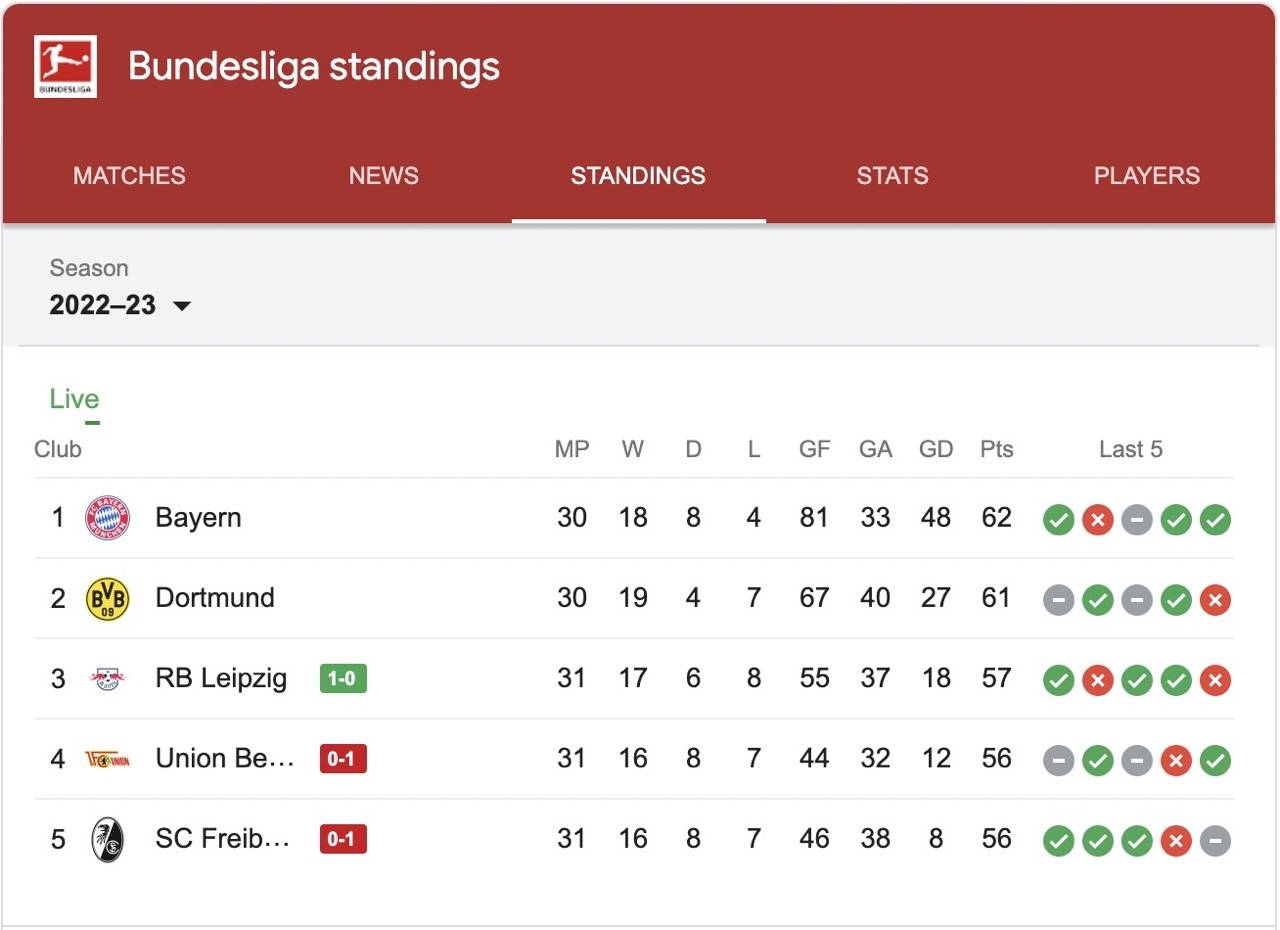Image resolution: width=1280 pixels, height=930 pixels.
Task: Expand SC Freiburg's shortened name
Action: pyautogui.click(x=222, y=839)
